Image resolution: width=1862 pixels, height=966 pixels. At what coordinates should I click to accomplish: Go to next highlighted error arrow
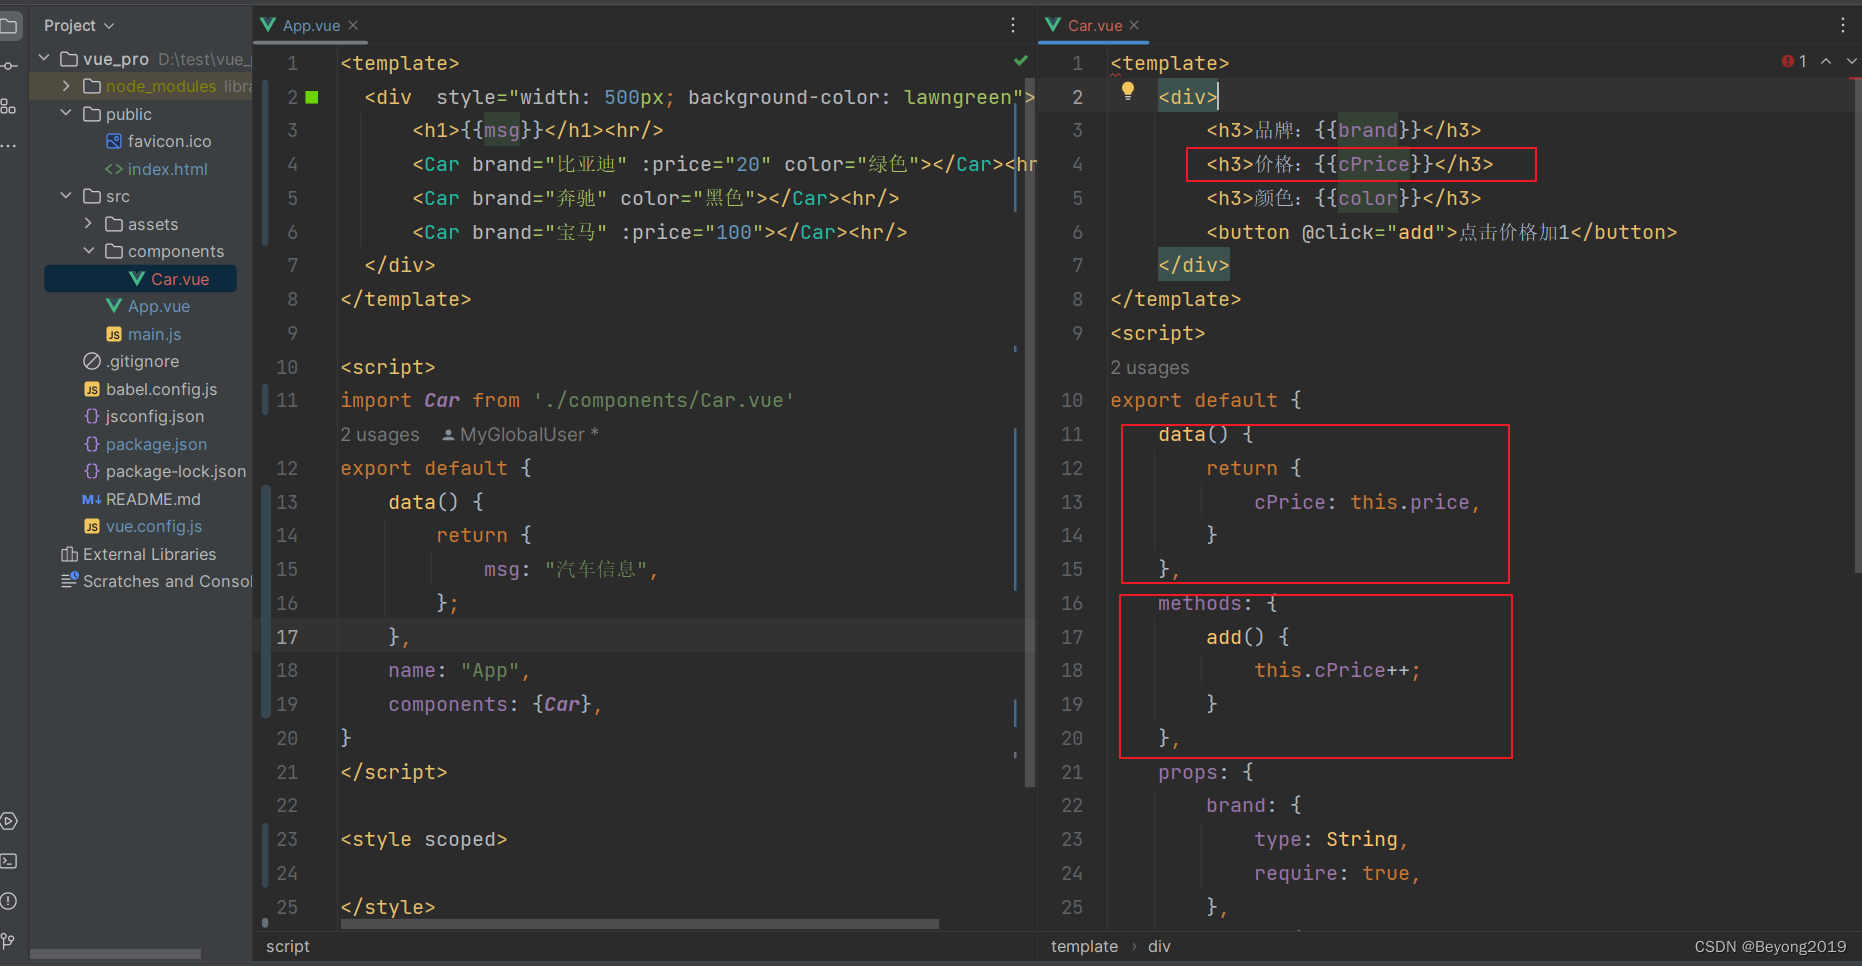point(1852,61)
